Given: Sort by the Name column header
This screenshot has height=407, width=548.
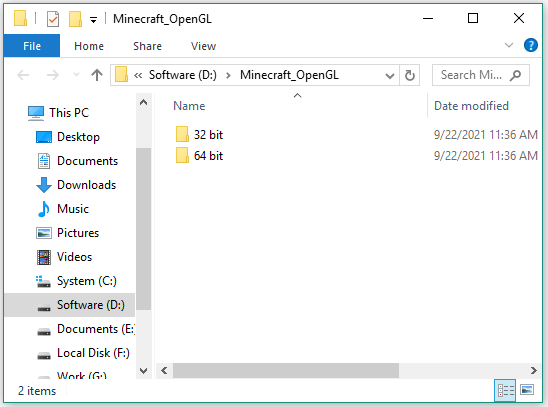Looking at the screenshot, I should click(189, 106).
